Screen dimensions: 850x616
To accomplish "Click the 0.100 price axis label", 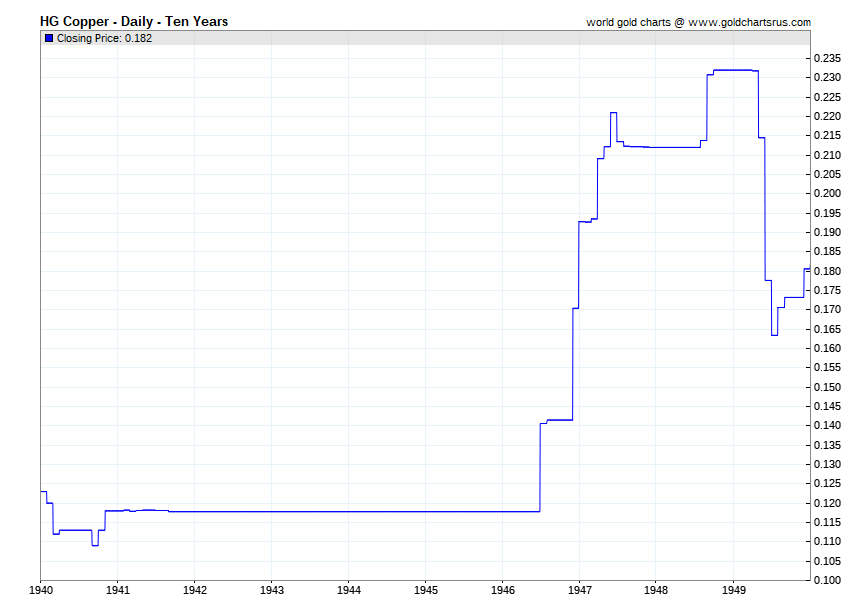I will [x=827, y=580].
